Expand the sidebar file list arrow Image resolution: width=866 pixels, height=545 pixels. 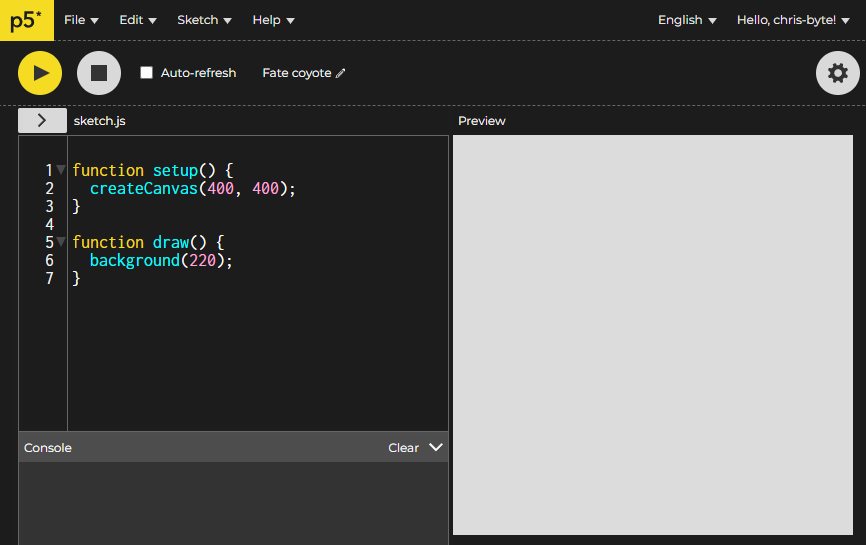click(x=42, y=120)
